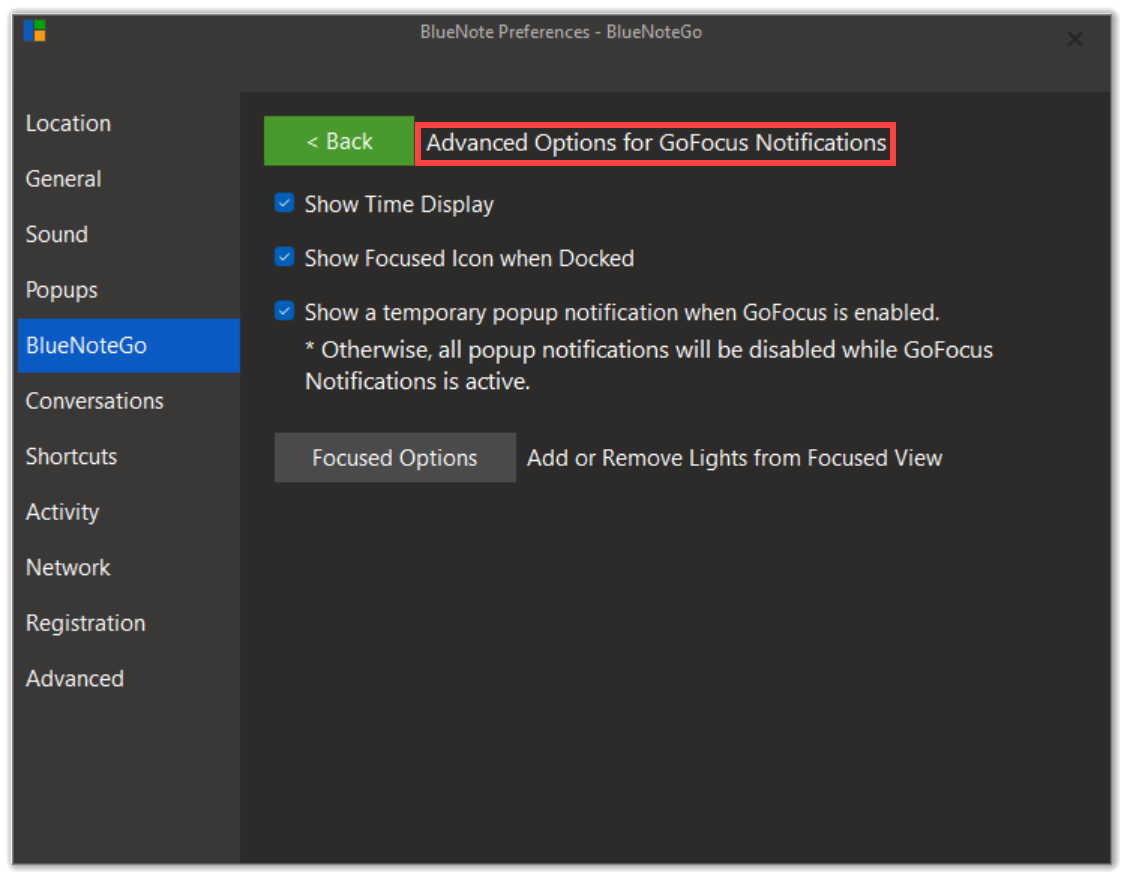
Task: Go back with the green Back button
Action: 339,141
